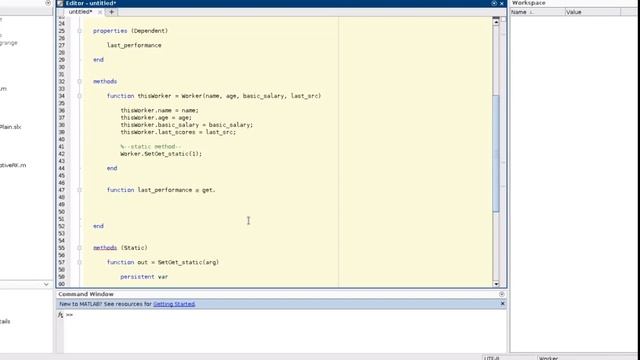Open the Getting Started link
640x360 pixels.
(x=174, y=304)
